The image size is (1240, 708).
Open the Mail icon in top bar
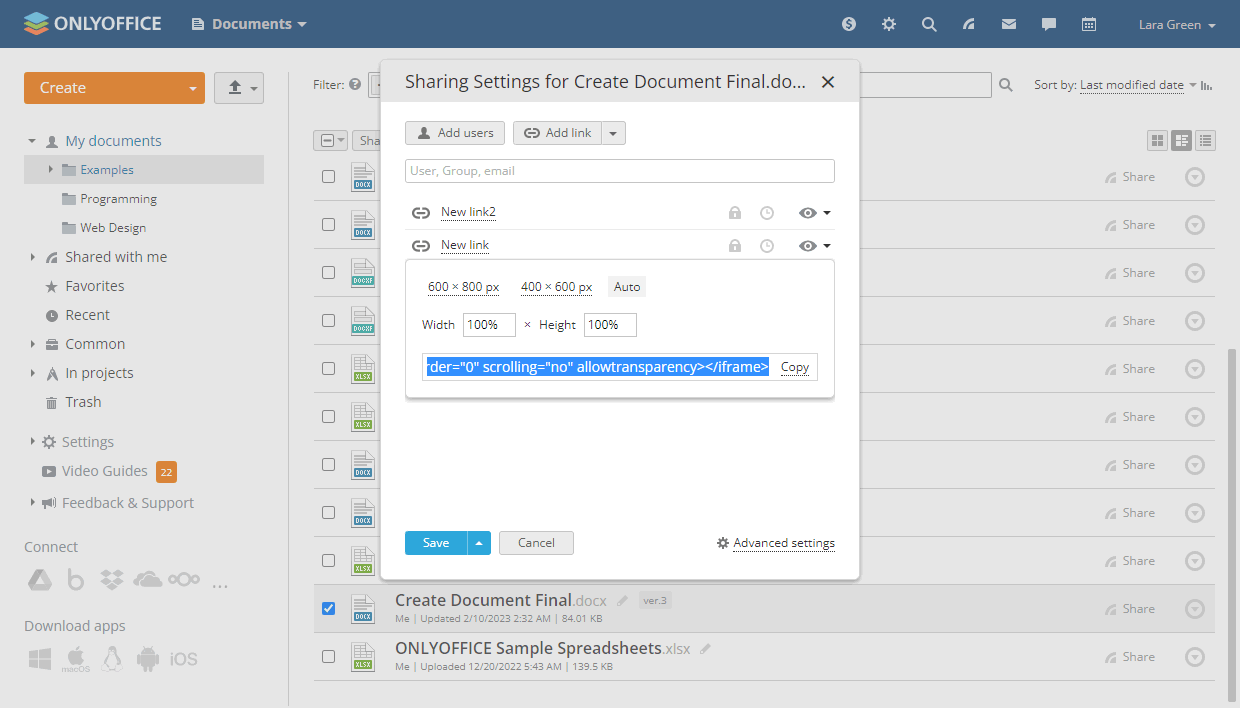[x=1008, y=23]
